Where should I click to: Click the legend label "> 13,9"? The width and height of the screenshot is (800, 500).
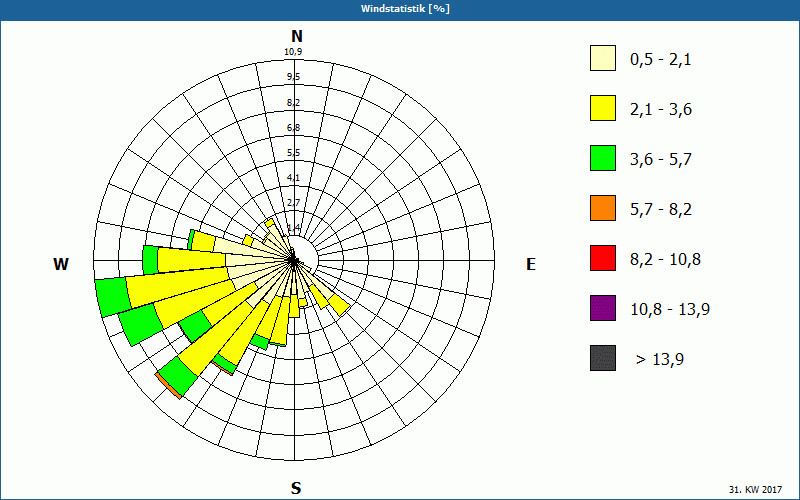660,360
